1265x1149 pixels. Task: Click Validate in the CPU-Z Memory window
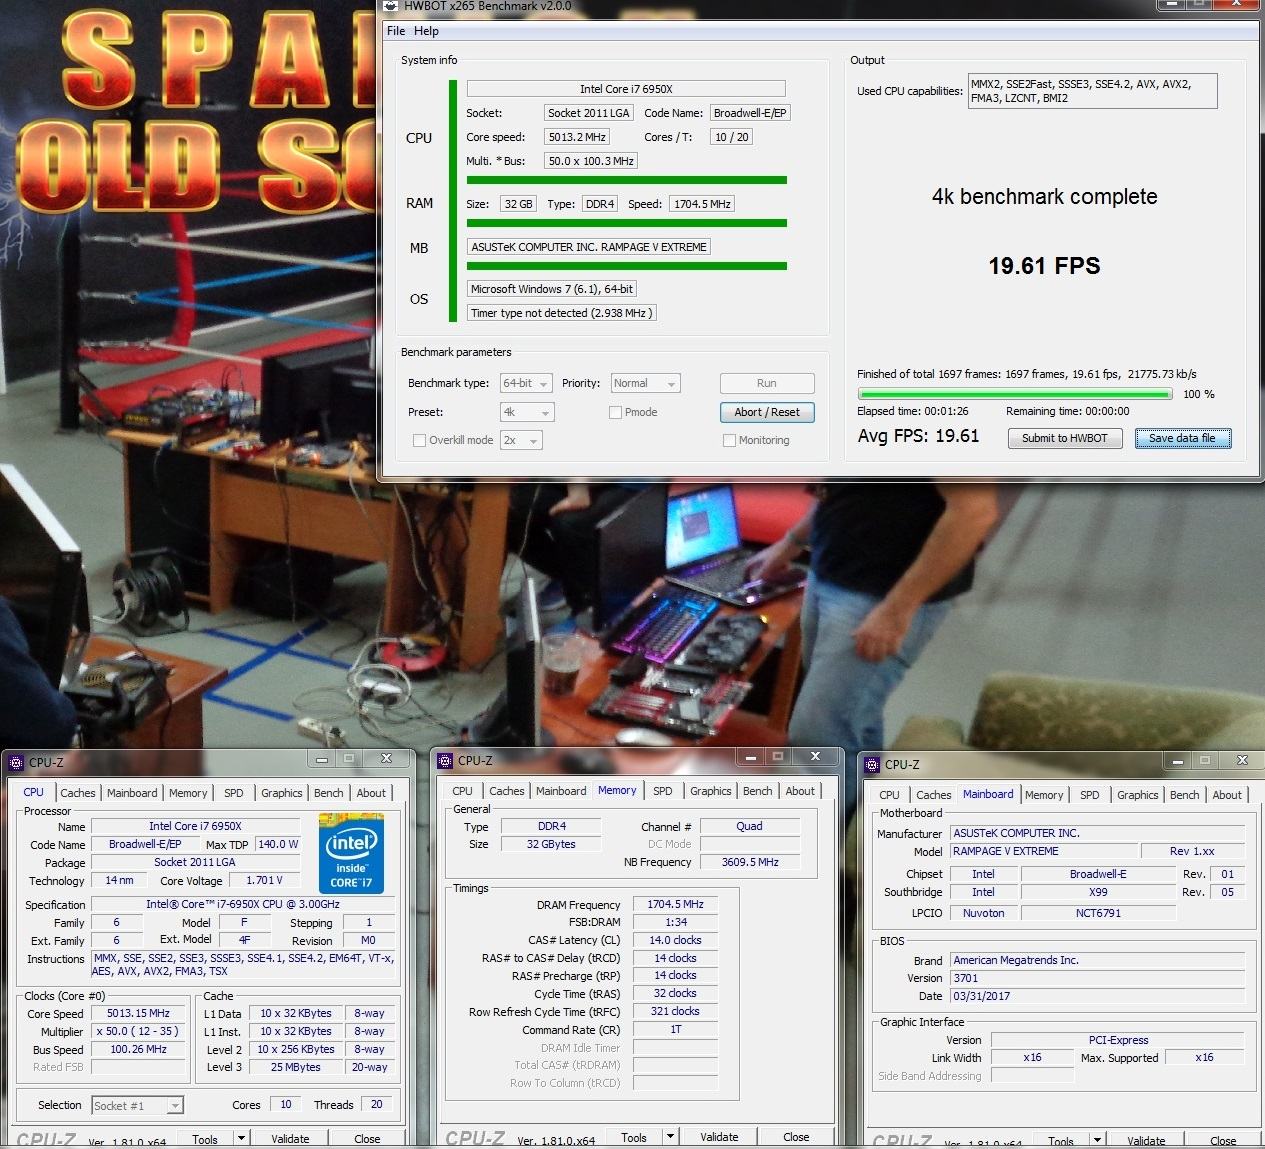pyautogui.click(x=720, y=1136)
